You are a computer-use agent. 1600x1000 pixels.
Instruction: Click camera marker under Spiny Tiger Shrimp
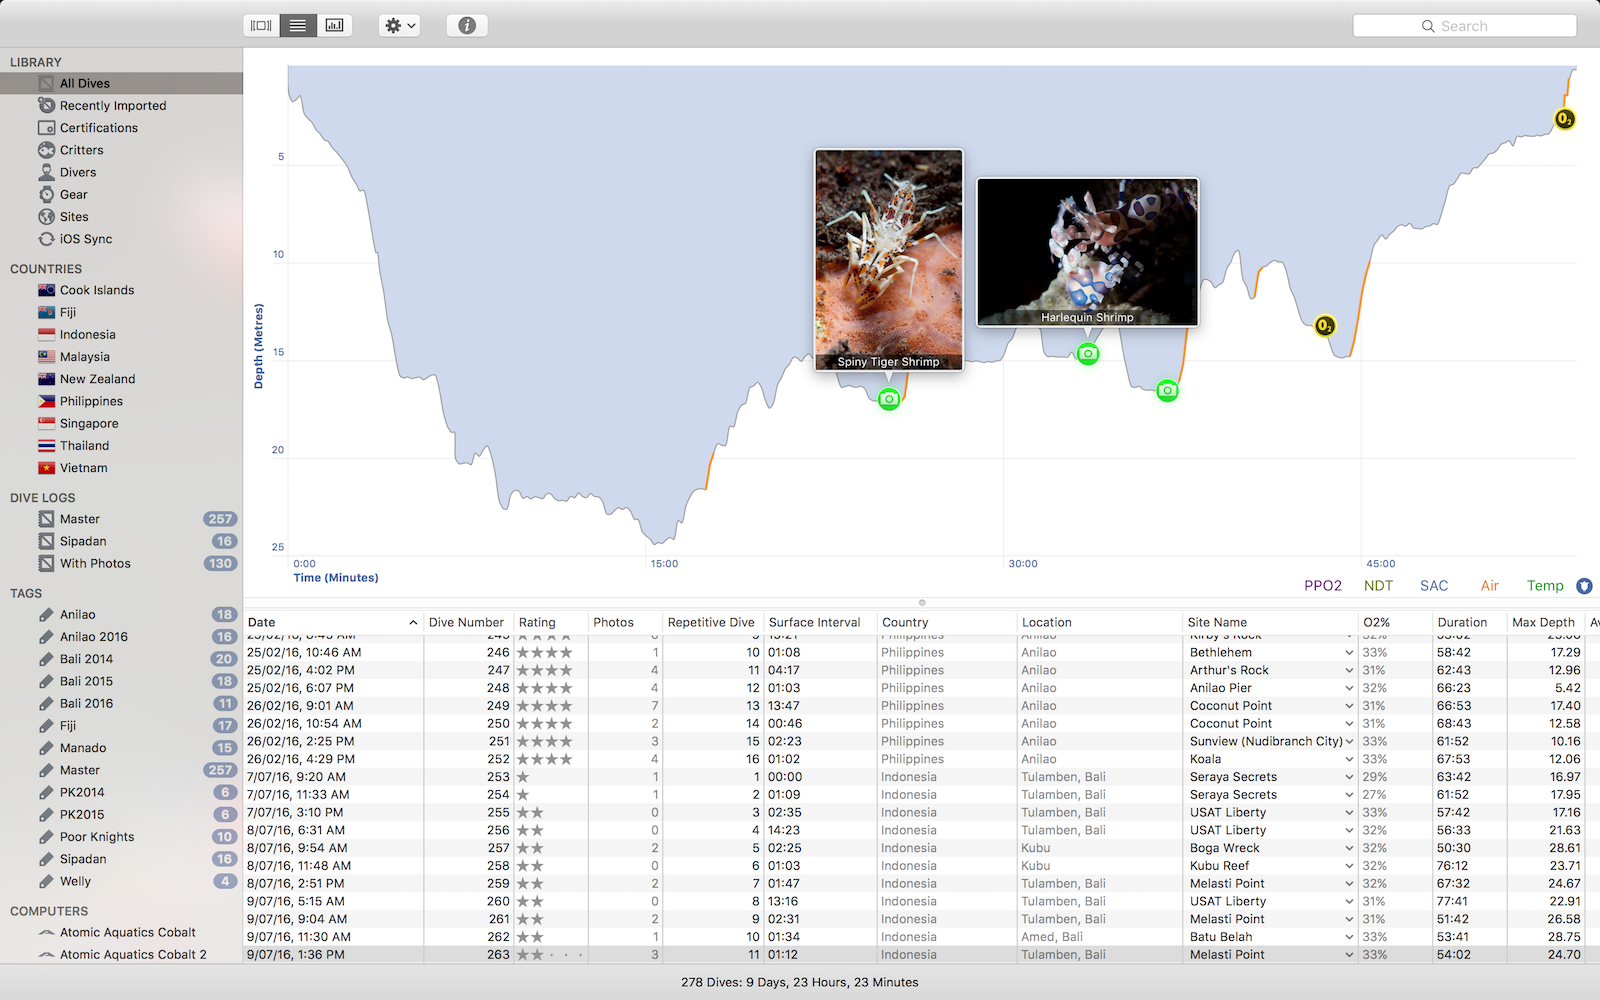point(889,400)
